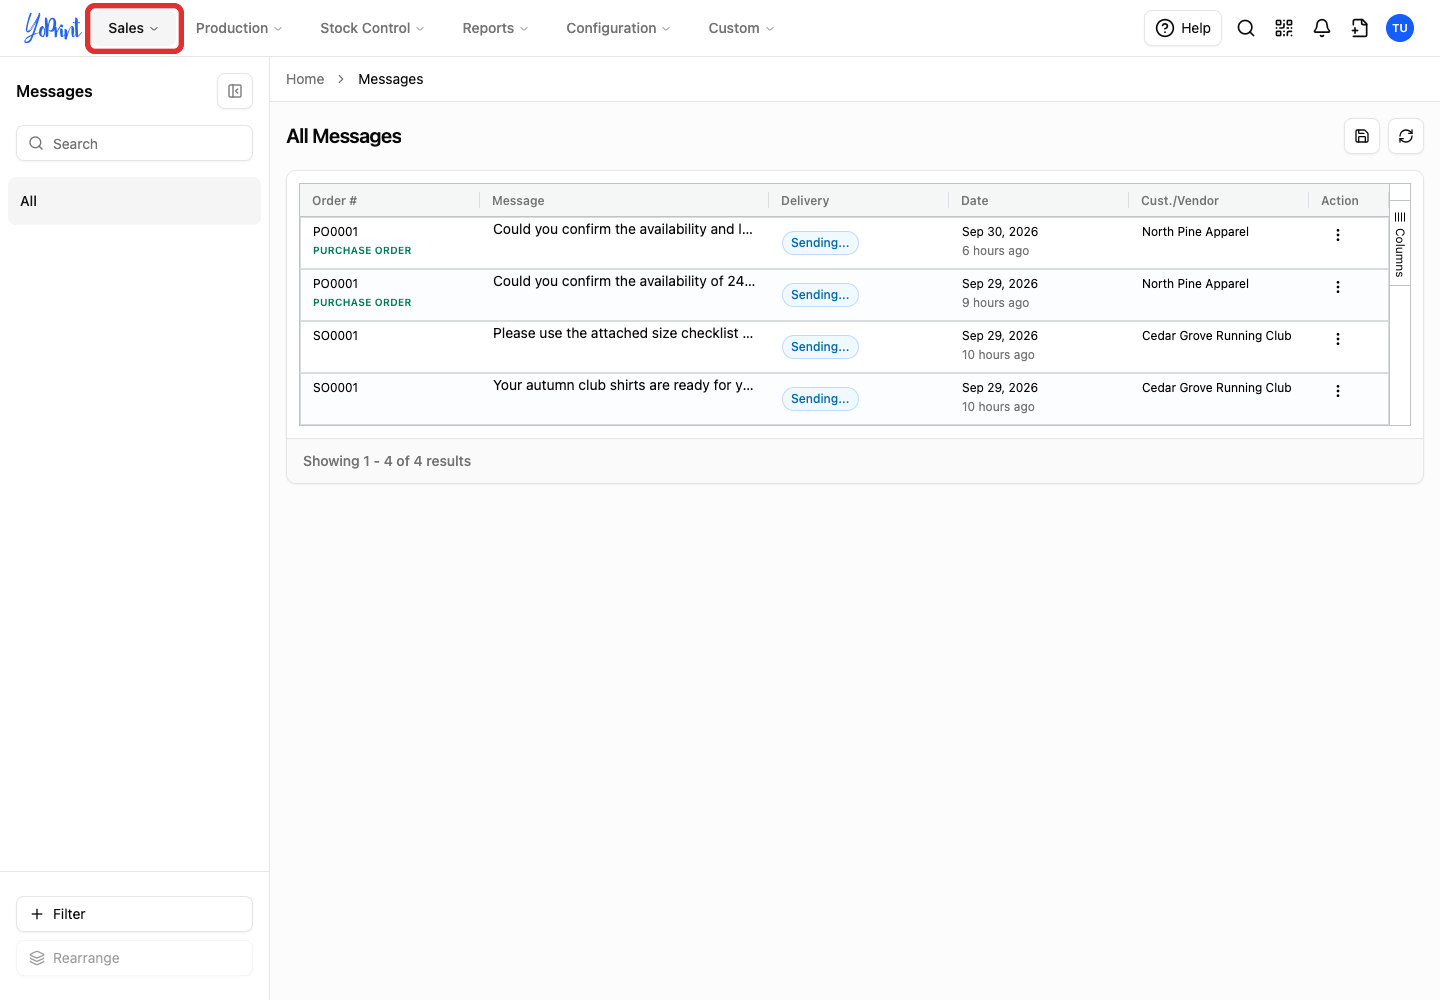Expand the Sales menu
The width and height of the screenshot is (1440, 1000).
pyautogui.click(x=134, y=28)
